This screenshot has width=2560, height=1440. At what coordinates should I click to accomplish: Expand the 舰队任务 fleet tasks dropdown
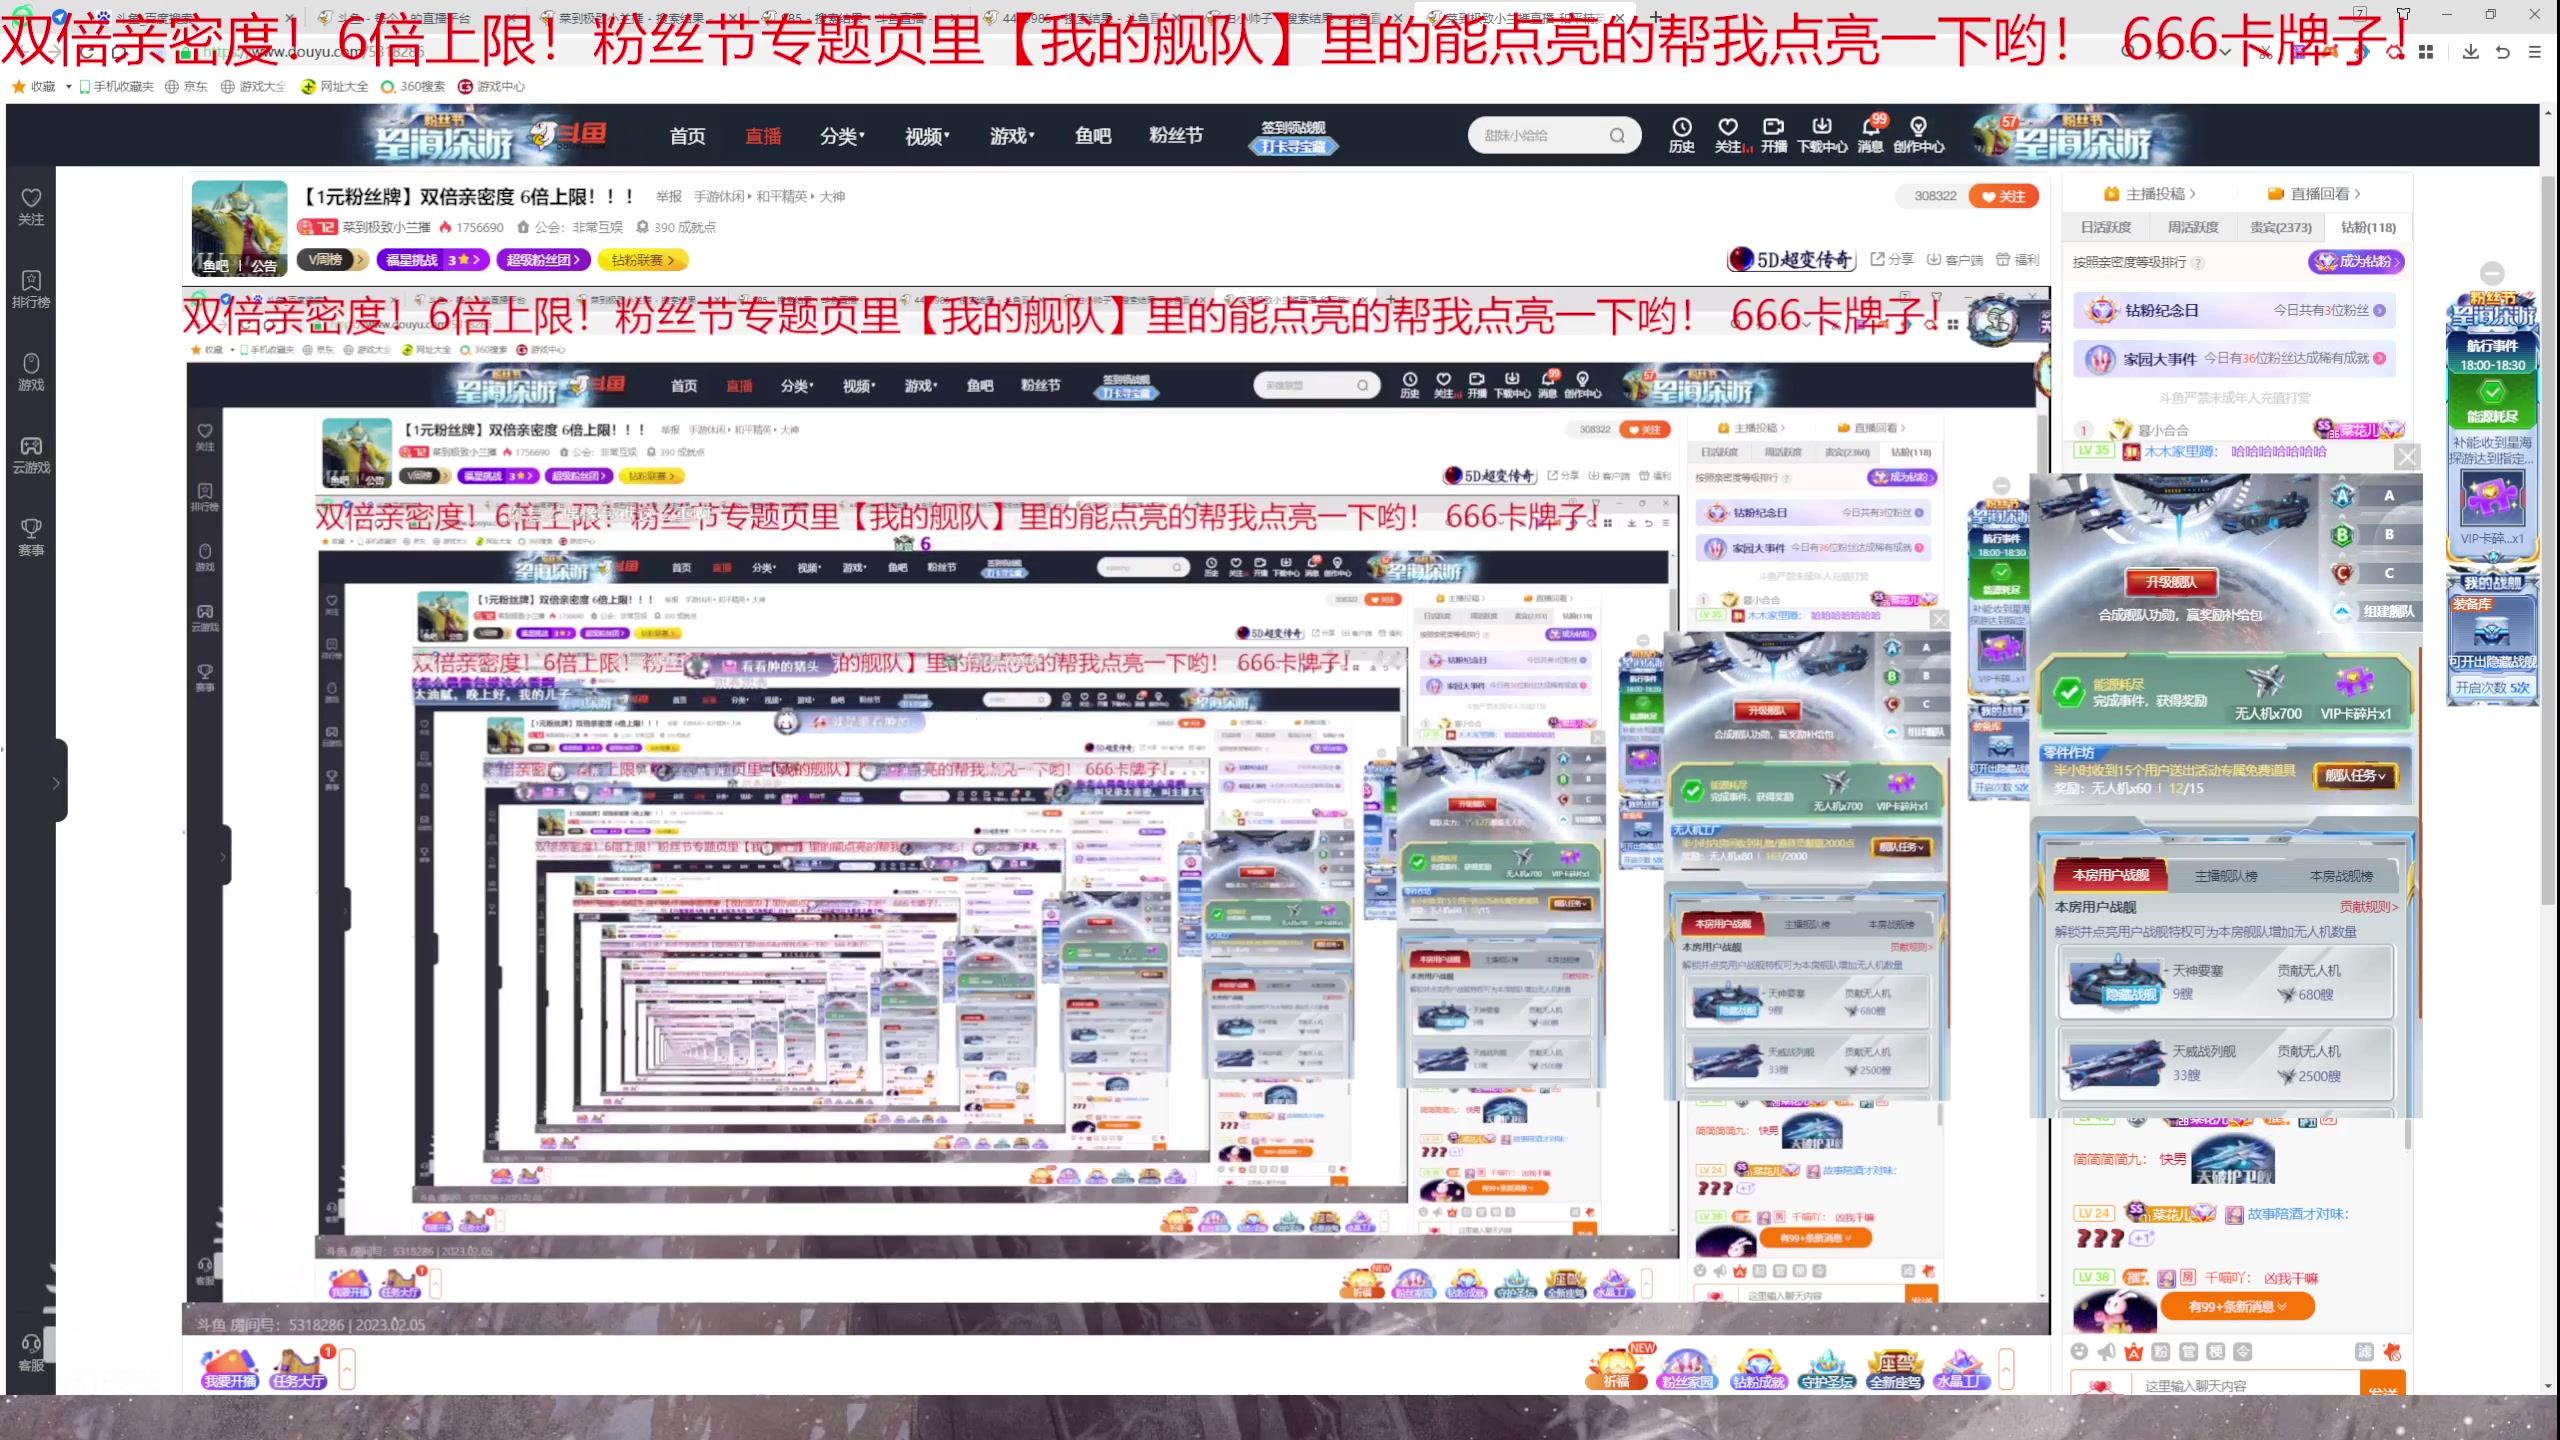(x=2355, y=776)
